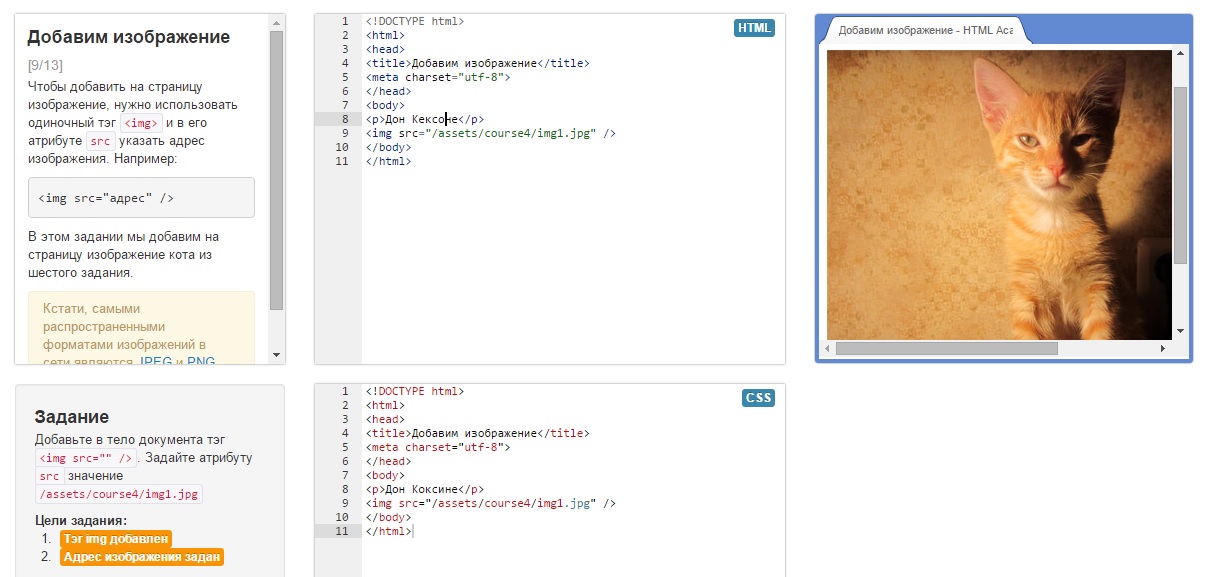The width and height of the screenshot is (1206, 577).
Task: Click the preview horizontal scrollbar thumb
Action: (x=946, y=348)
